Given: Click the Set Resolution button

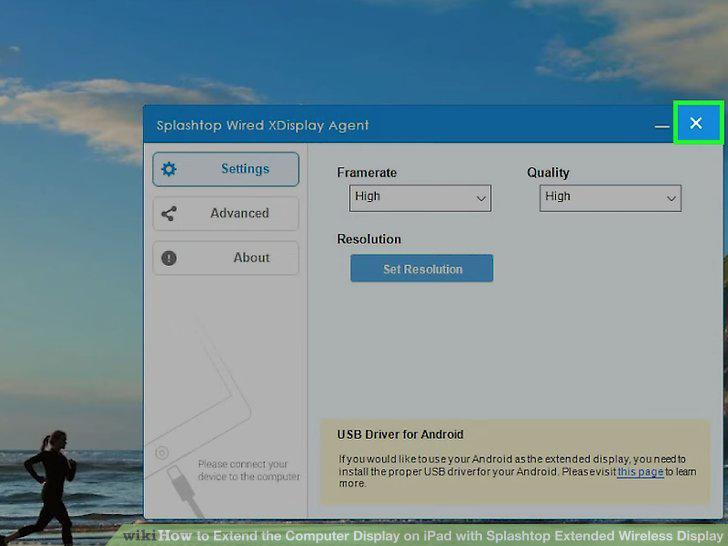Looking at the screenshot, I should (422, 268).
